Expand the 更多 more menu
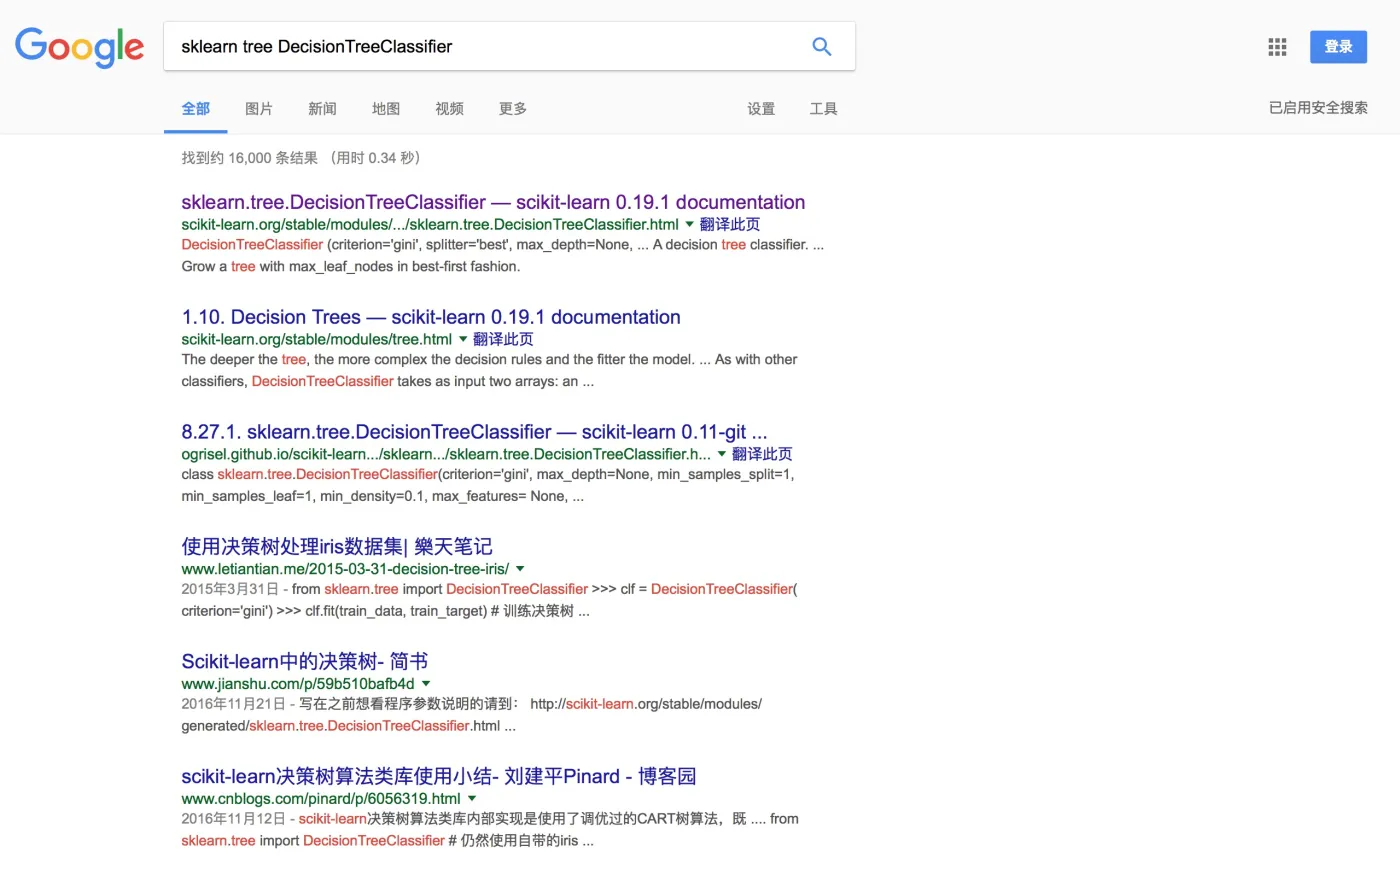This screenshot has height=875, width=1400. pyautogui.click(x=513, y=109)
